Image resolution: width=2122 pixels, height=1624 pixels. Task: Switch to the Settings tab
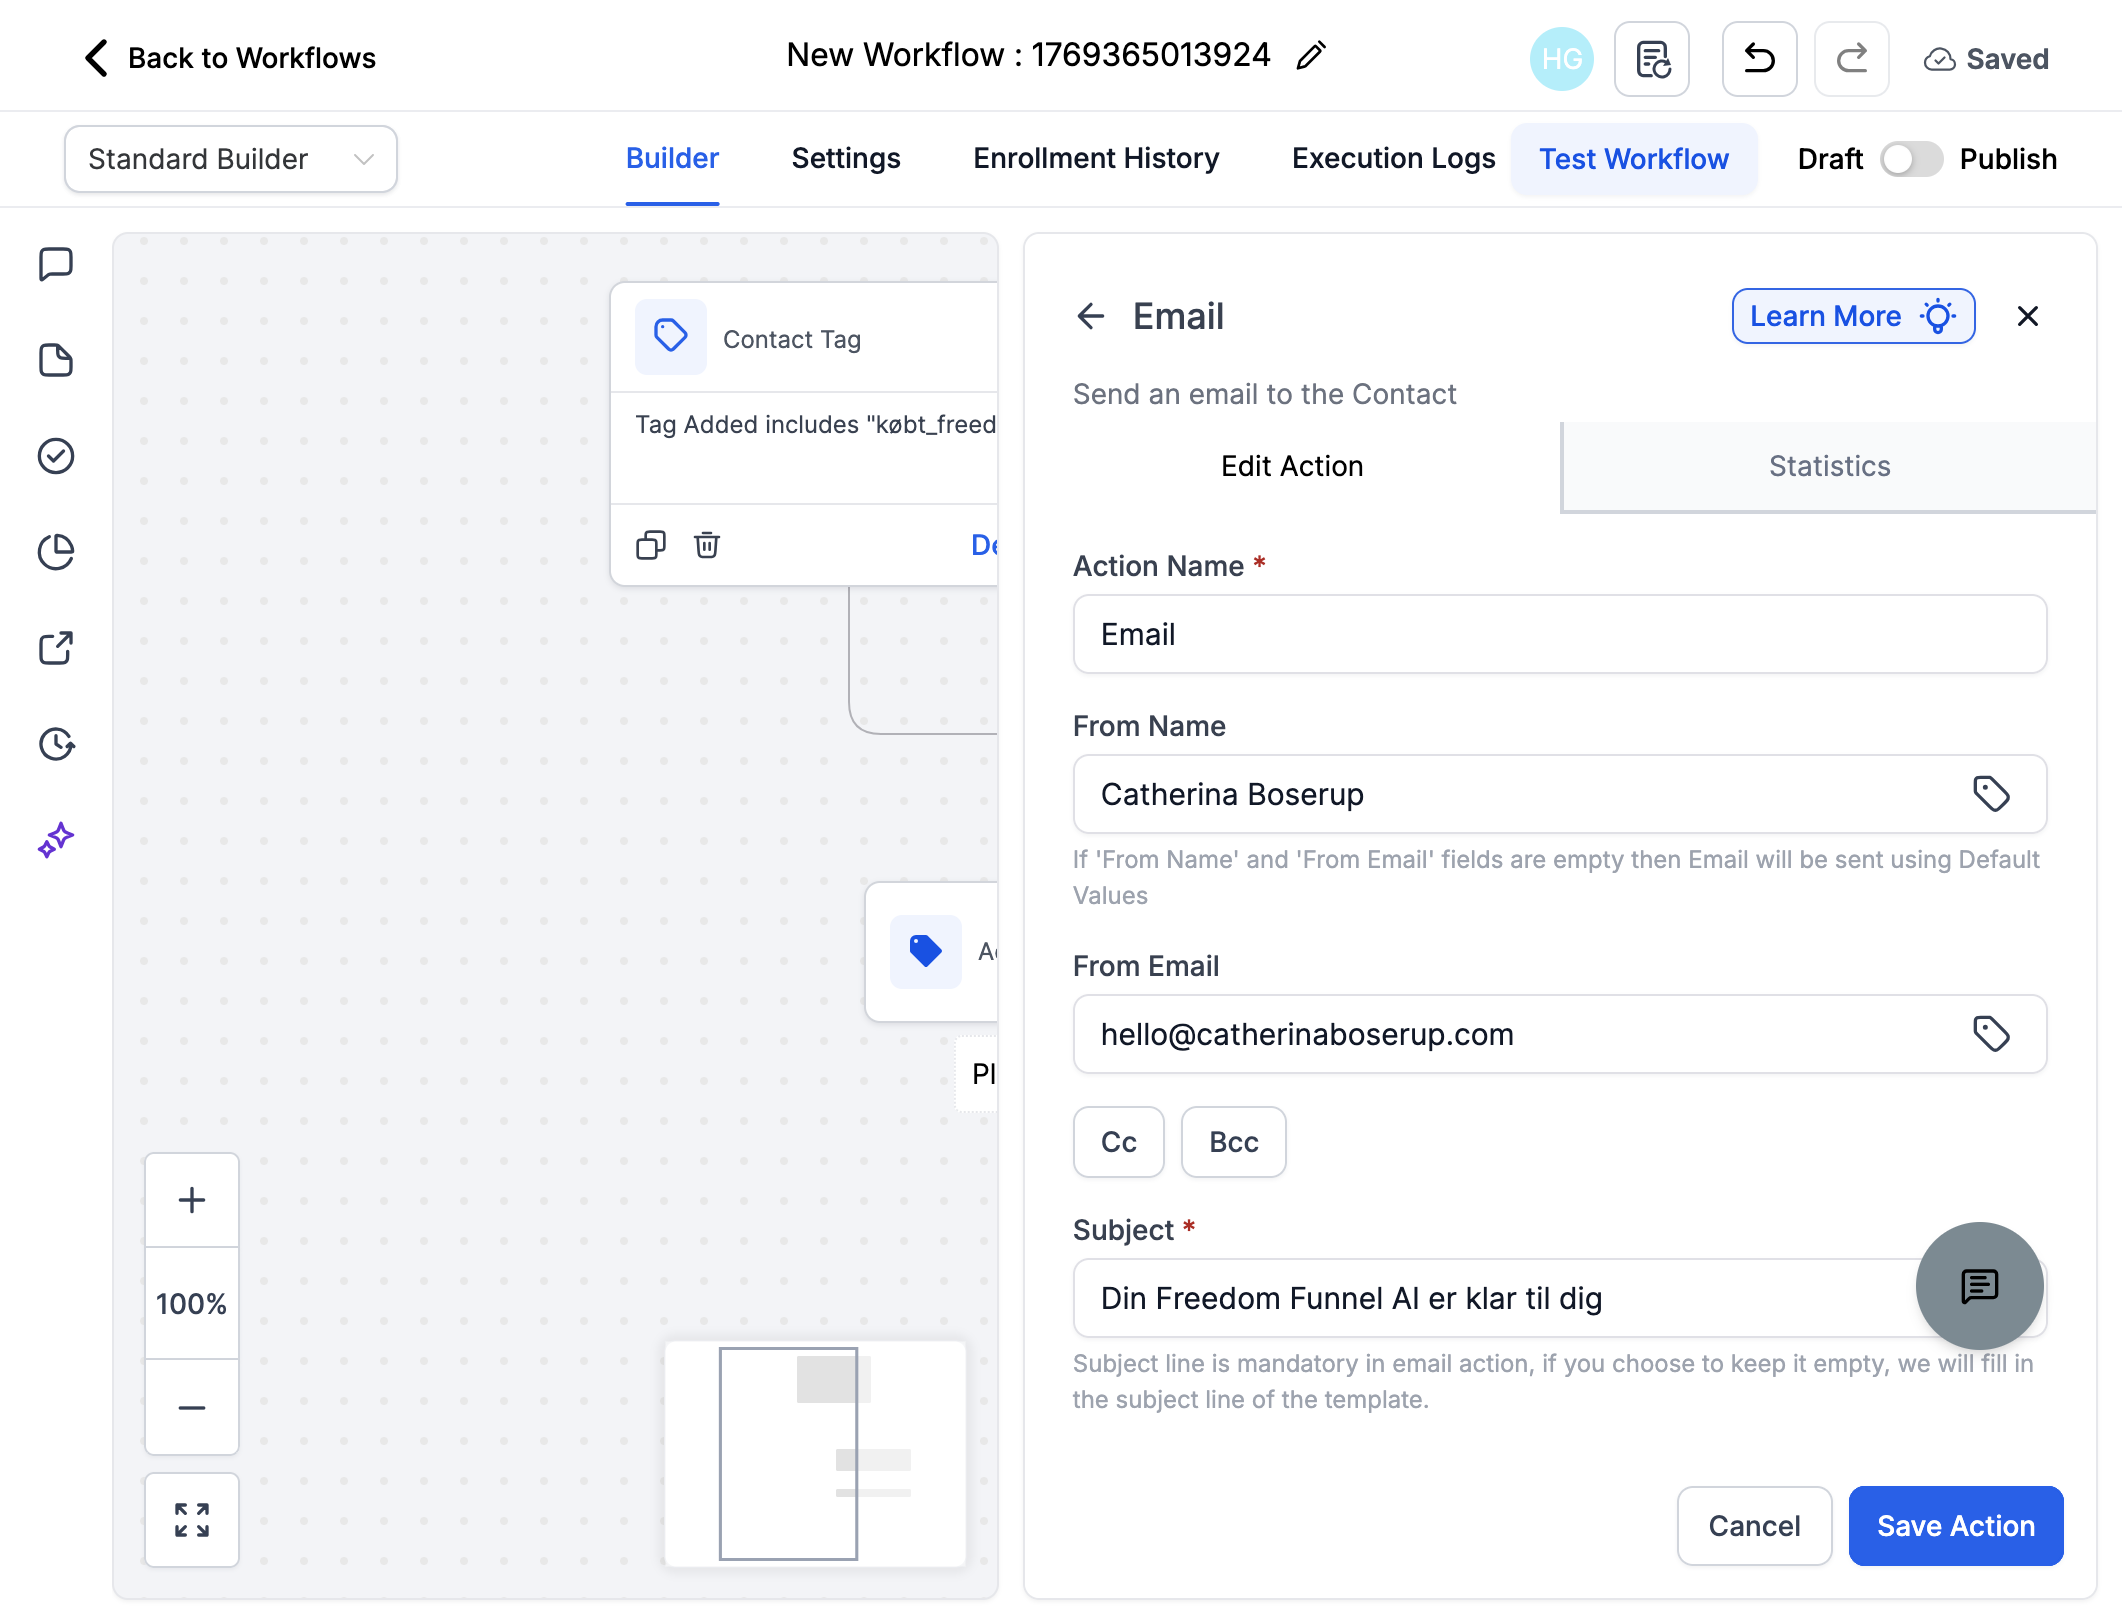click(846, 159)
